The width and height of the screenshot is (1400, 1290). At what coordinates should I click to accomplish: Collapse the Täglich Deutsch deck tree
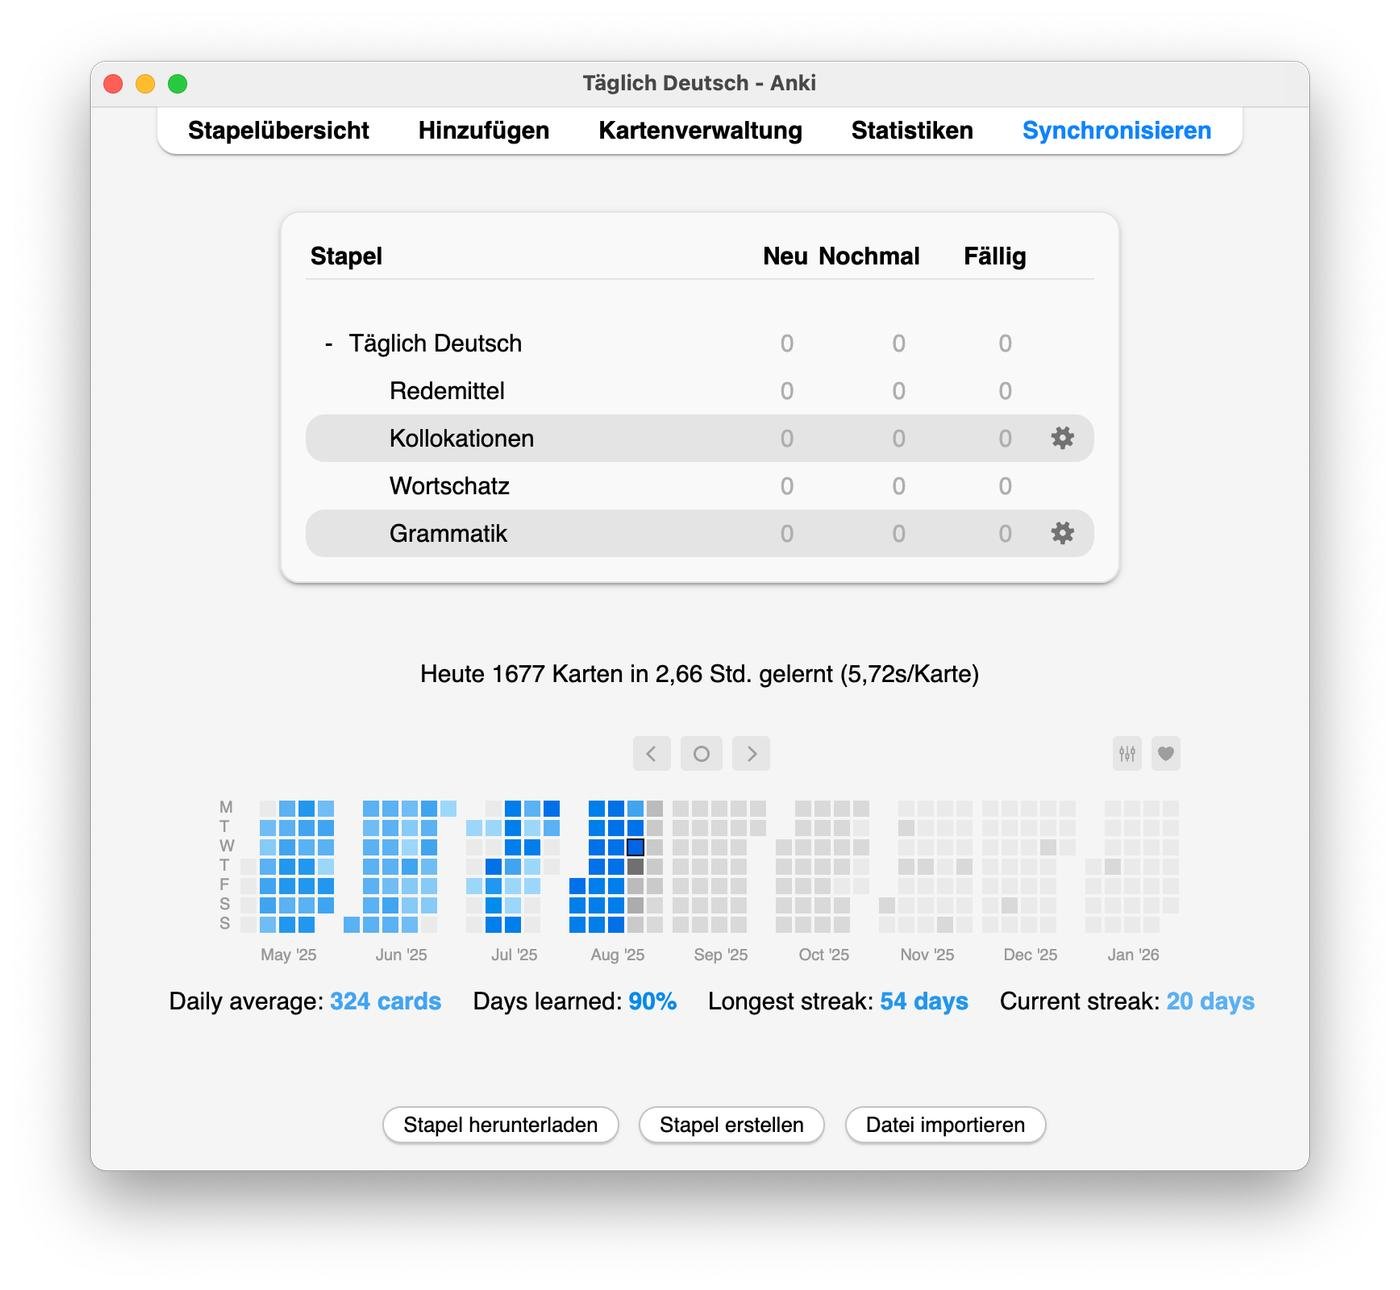328,344
